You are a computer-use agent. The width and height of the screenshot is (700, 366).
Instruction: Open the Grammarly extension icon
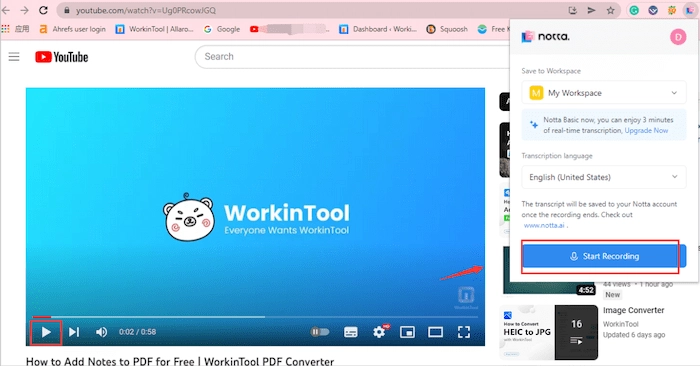point(634,10)
